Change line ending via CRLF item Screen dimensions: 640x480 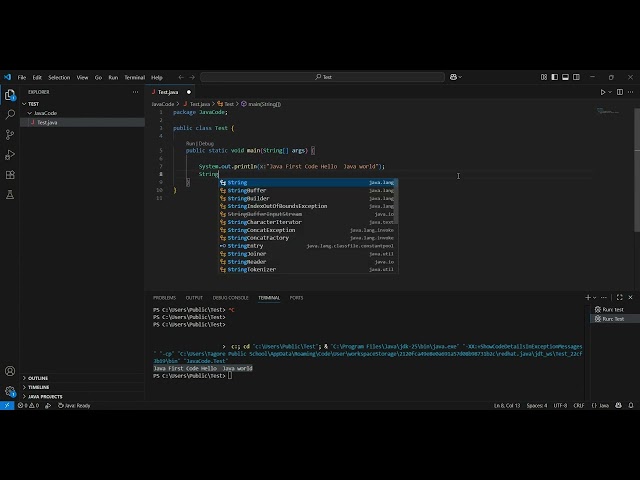click(579, 405)
